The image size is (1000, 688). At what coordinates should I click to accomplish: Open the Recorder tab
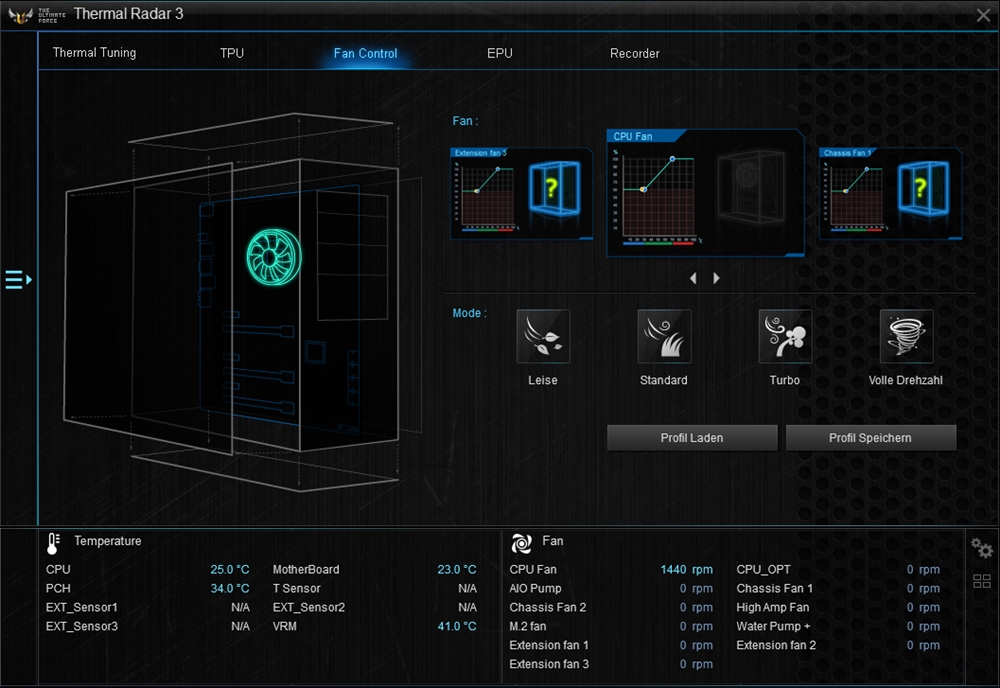tap(635, 54)
